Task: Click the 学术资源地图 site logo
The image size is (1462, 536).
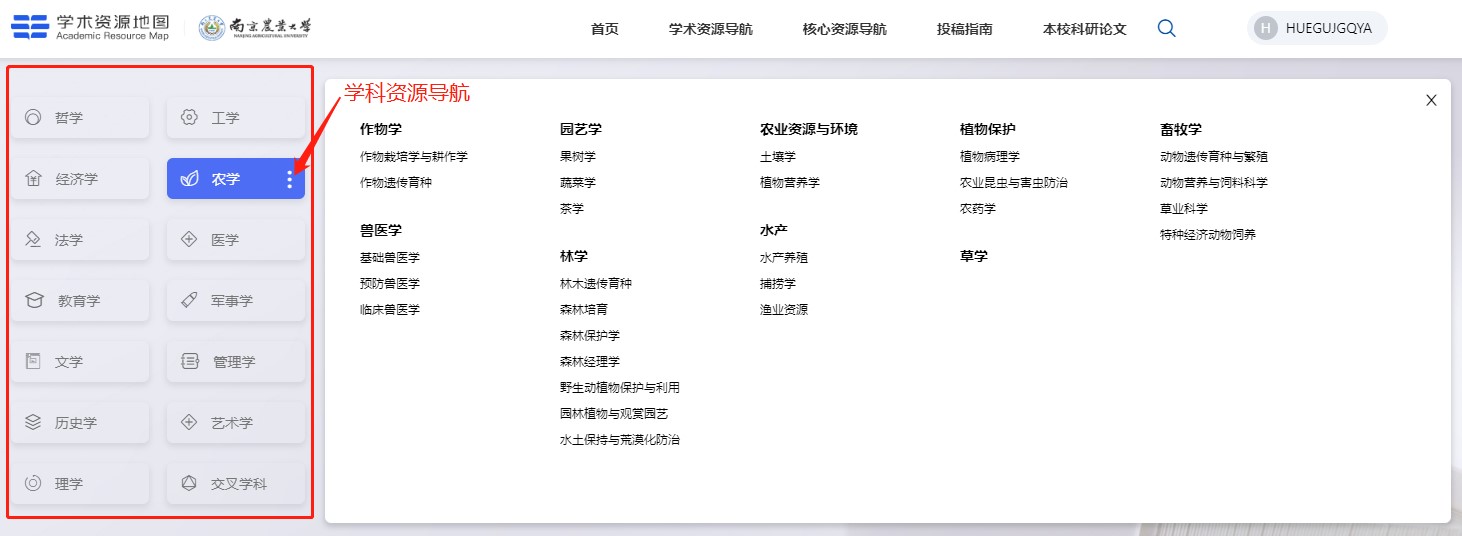Action: click(90, 28)
